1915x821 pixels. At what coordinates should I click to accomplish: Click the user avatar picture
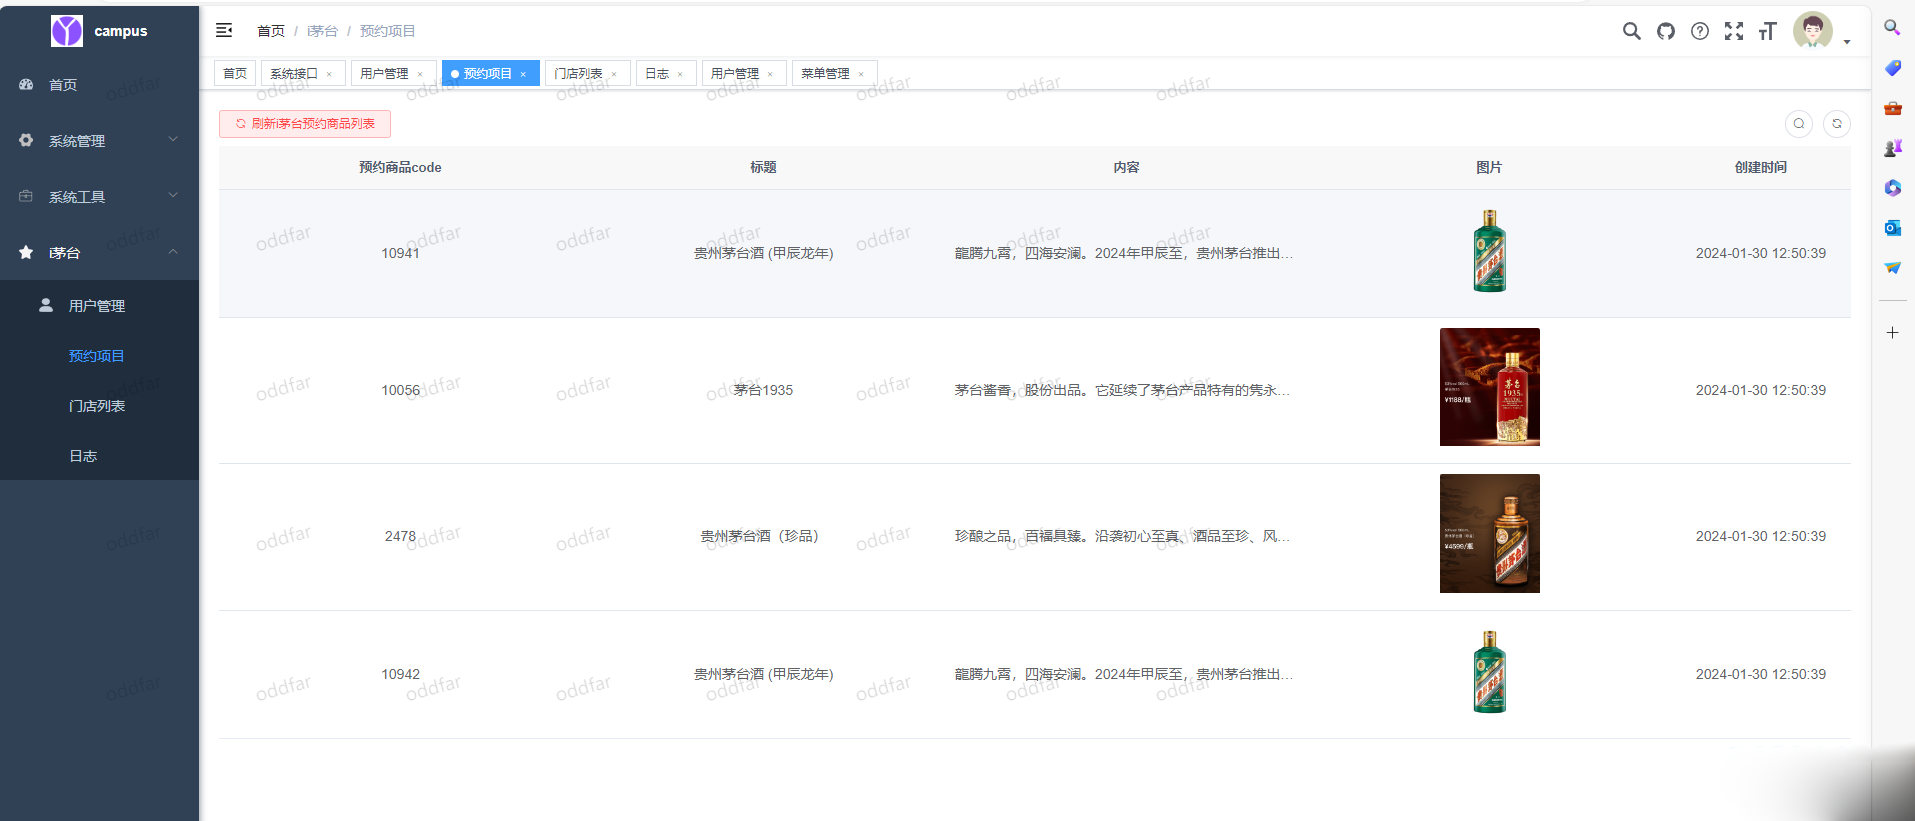click(1812, 31)
